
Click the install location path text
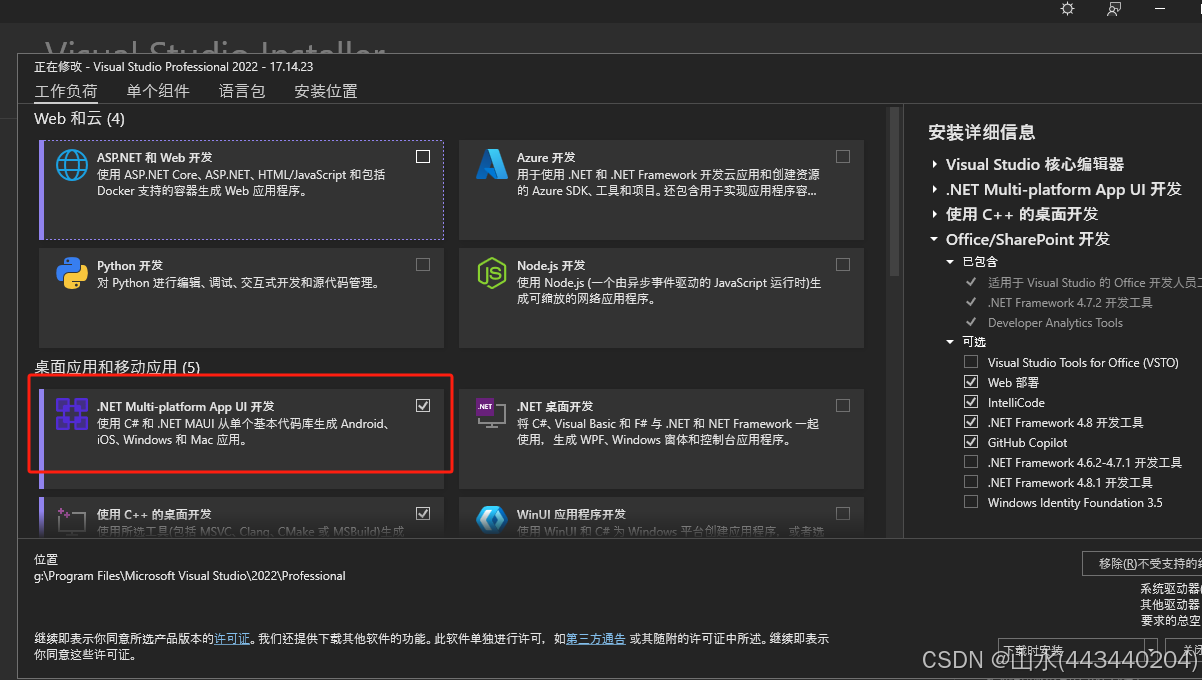190,576
